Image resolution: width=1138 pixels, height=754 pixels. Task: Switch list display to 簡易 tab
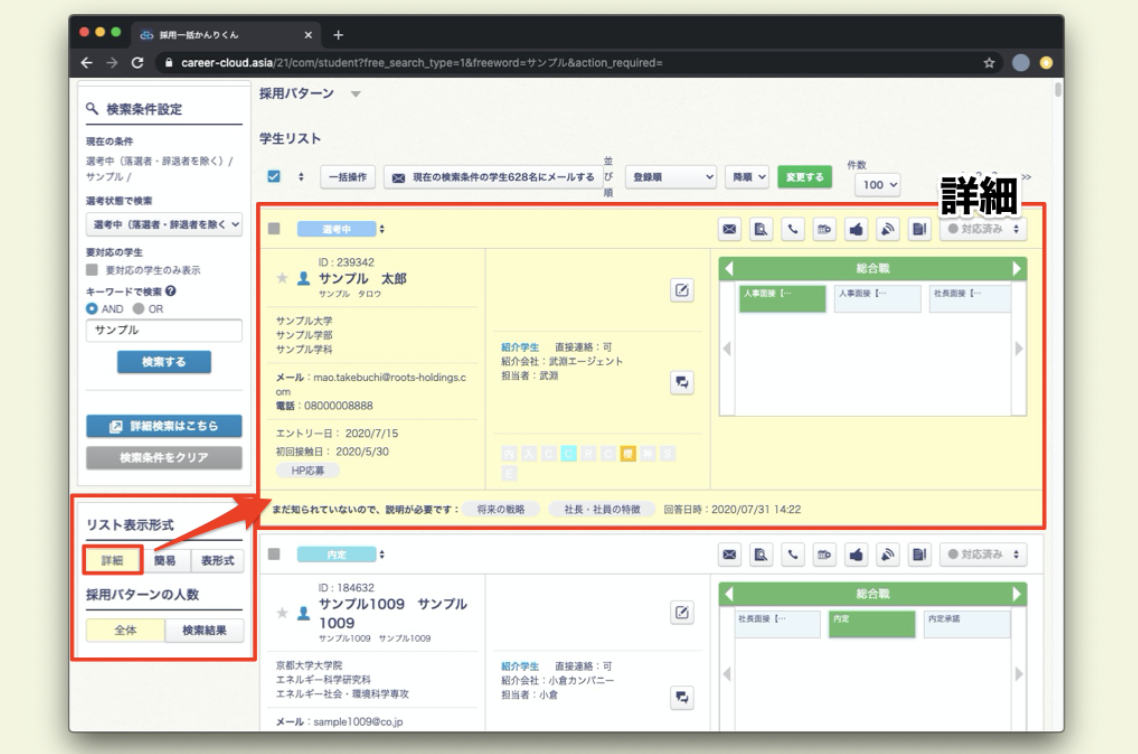(164, 561)
